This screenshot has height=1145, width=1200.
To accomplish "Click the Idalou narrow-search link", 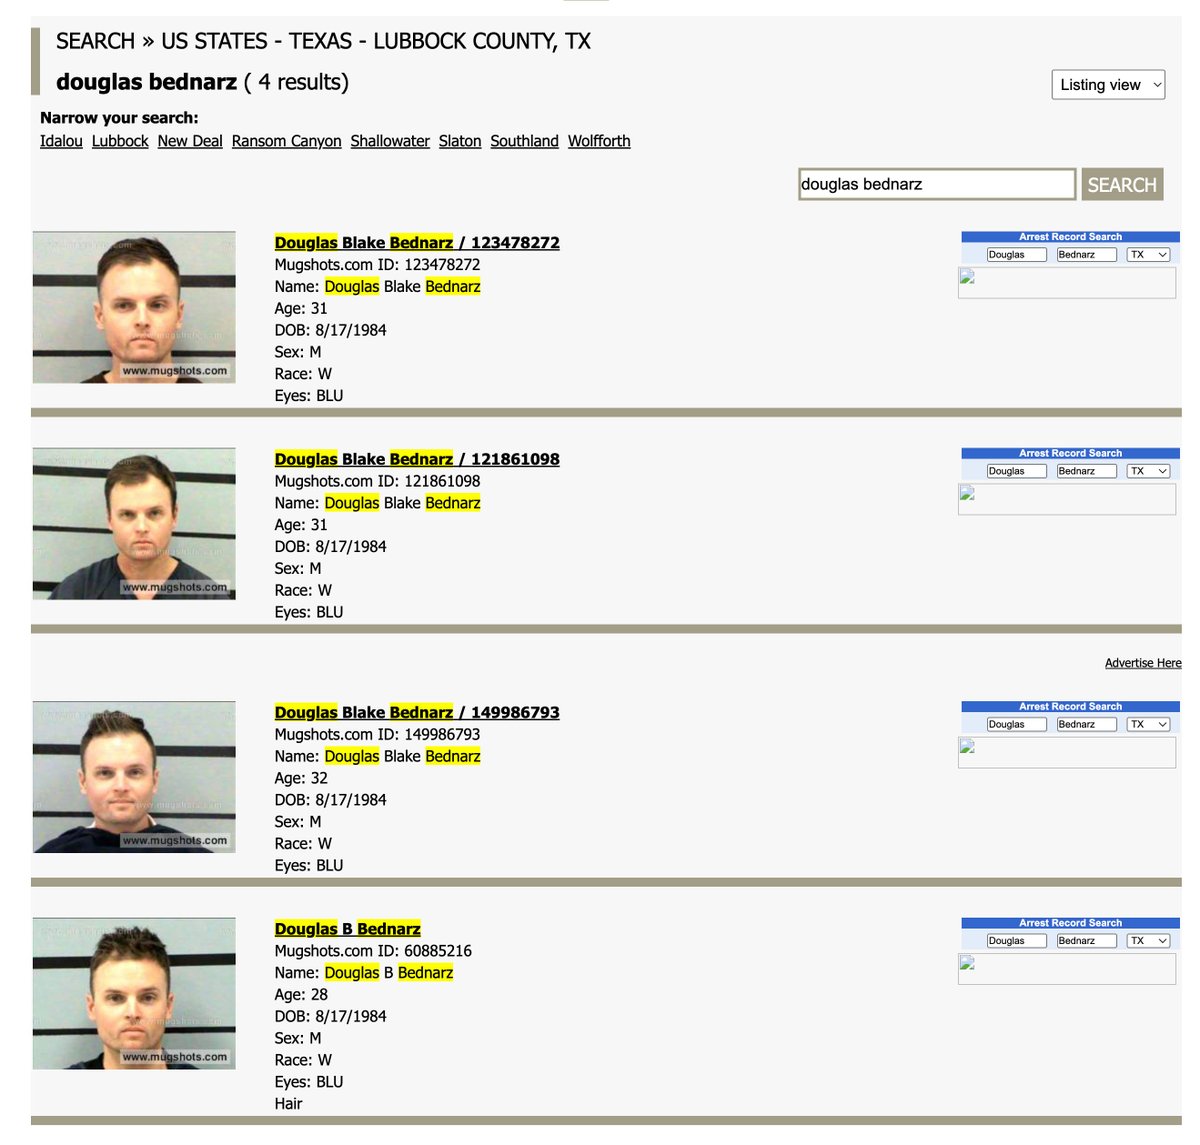I will [x=61, y=141].
